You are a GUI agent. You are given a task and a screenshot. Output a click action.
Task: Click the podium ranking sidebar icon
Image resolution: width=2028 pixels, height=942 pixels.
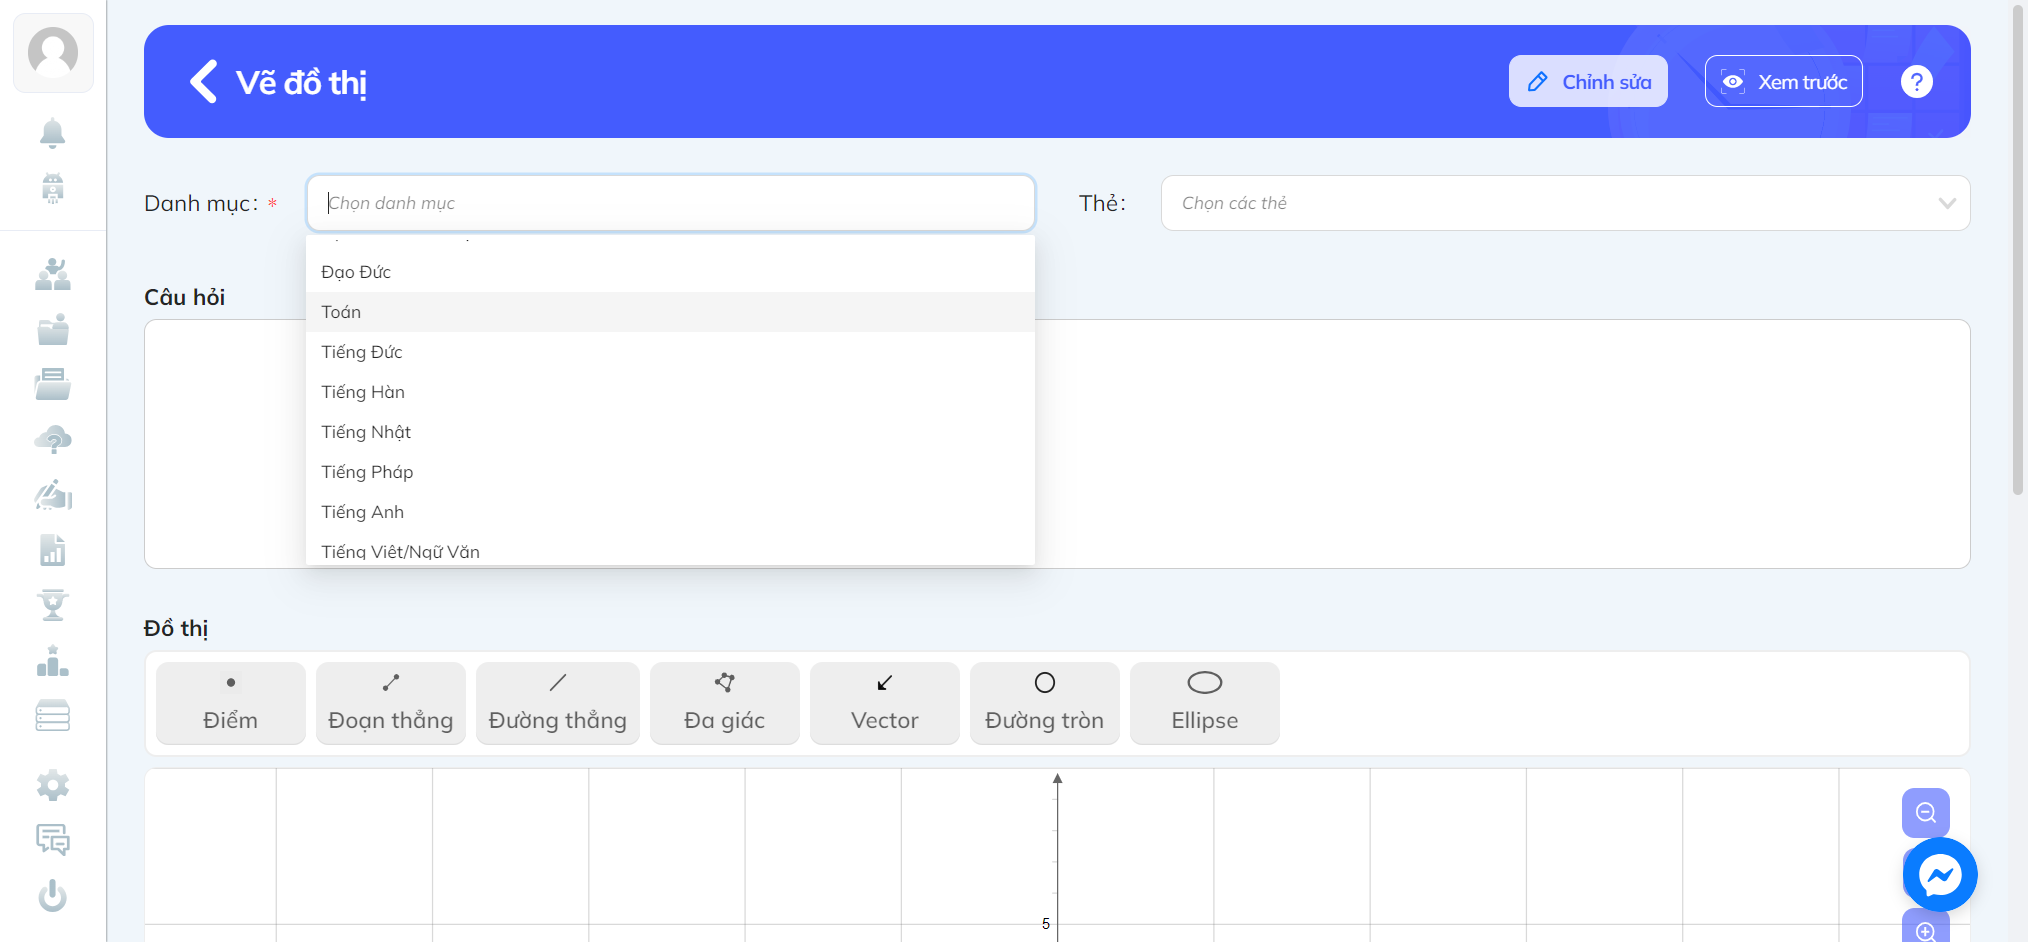pyautogui.click(x=53, y=660)
